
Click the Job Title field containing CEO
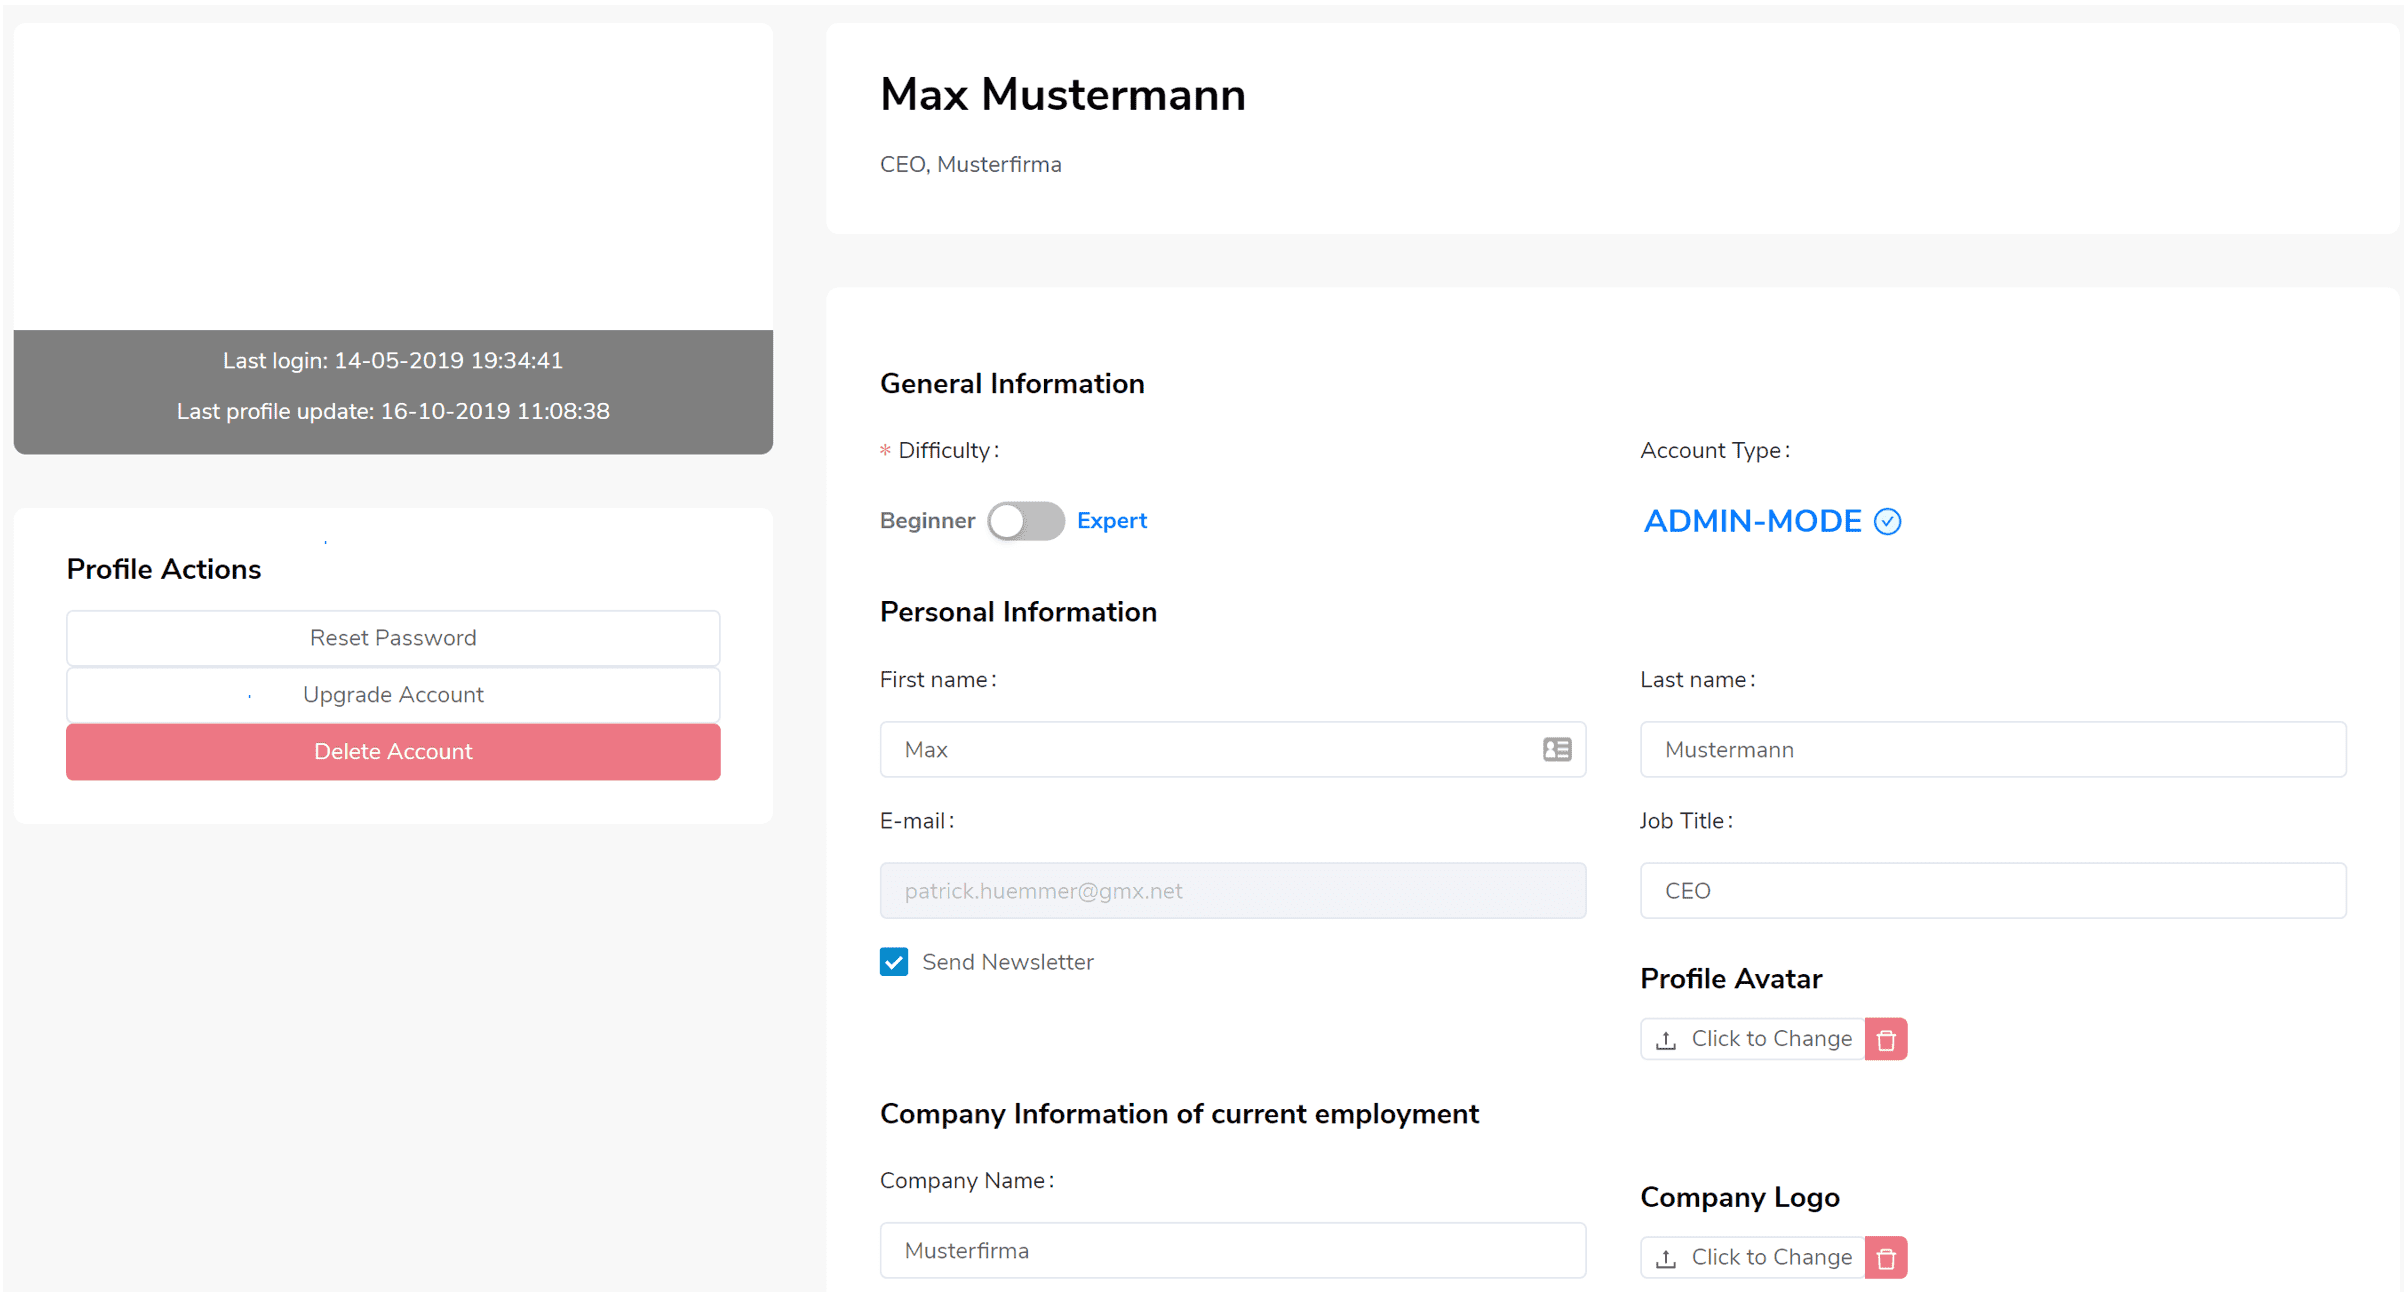point(1992,890)
